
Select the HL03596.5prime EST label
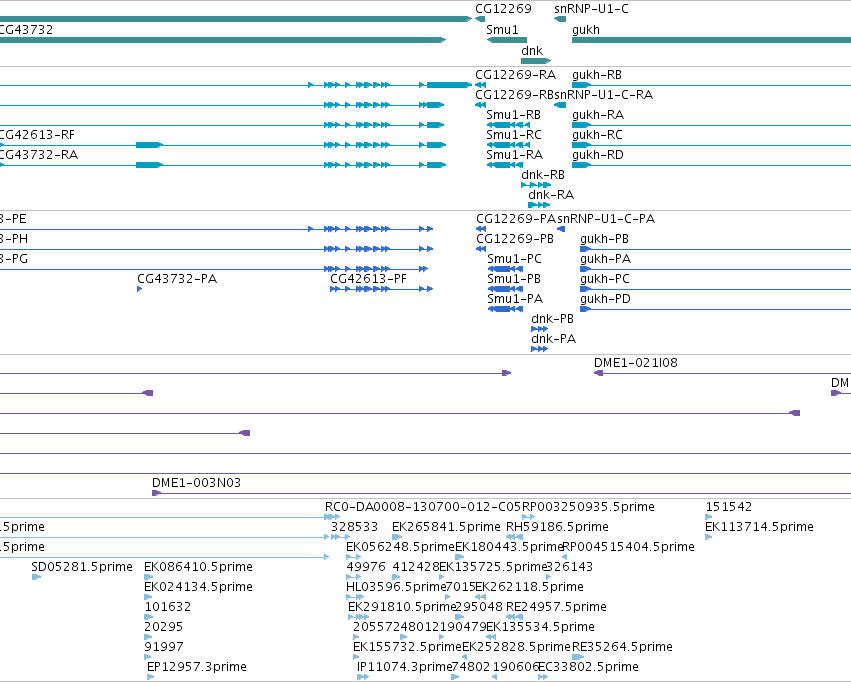(x=396, y=587)
